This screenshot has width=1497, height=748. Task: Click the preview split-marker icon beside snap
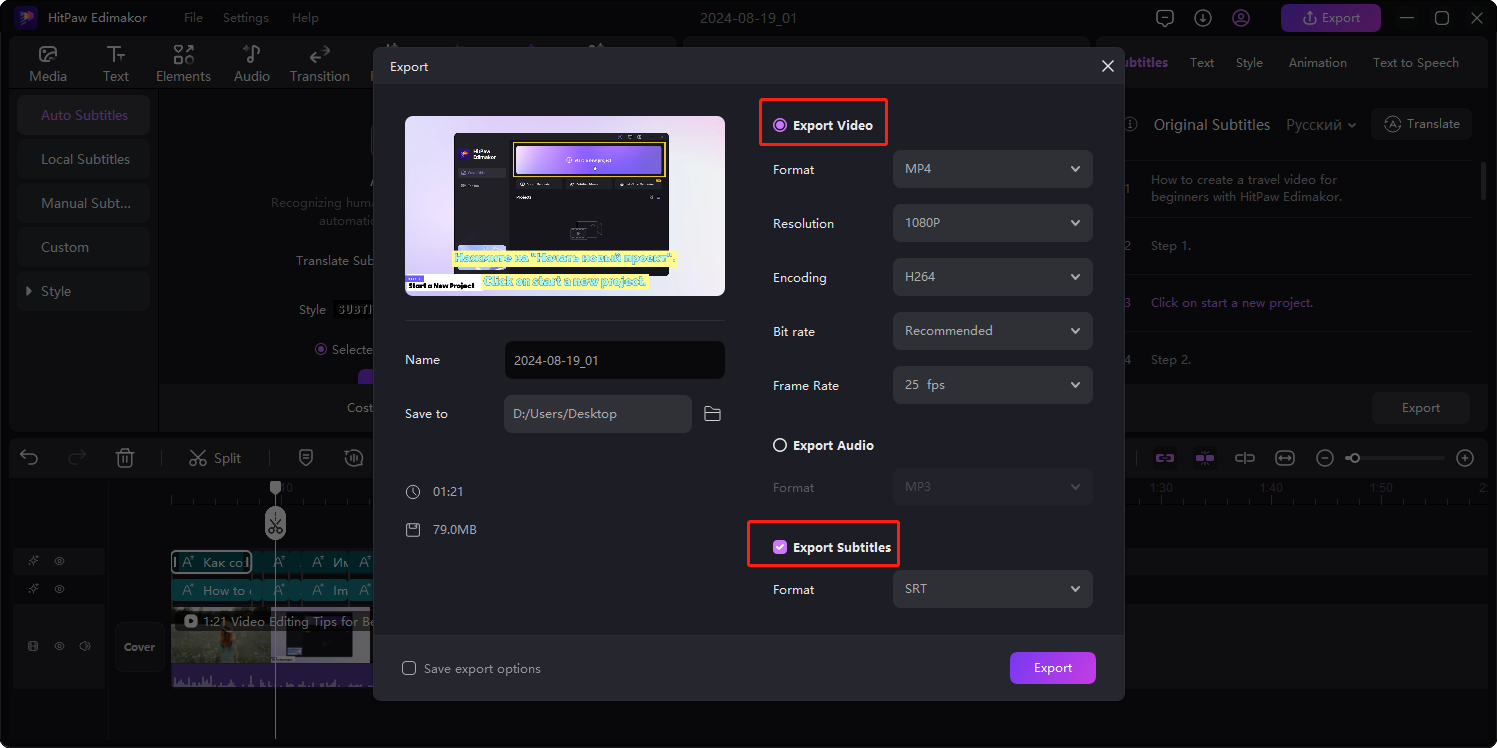tap(1245, 458)
